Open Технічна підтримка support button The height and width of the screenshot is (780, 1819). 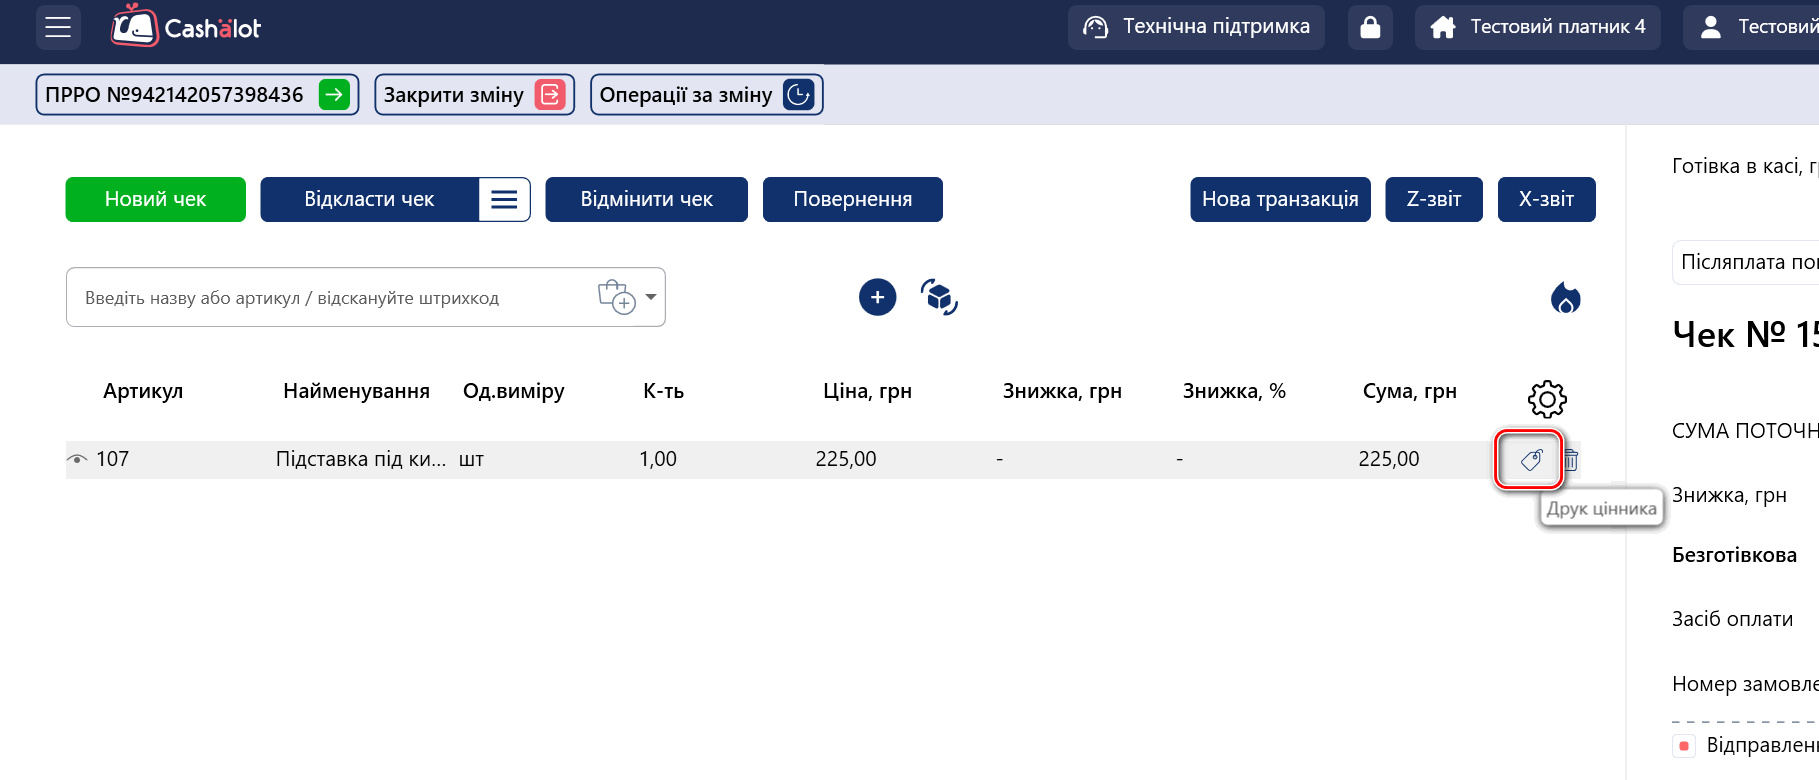click(x=1196, y=27)
